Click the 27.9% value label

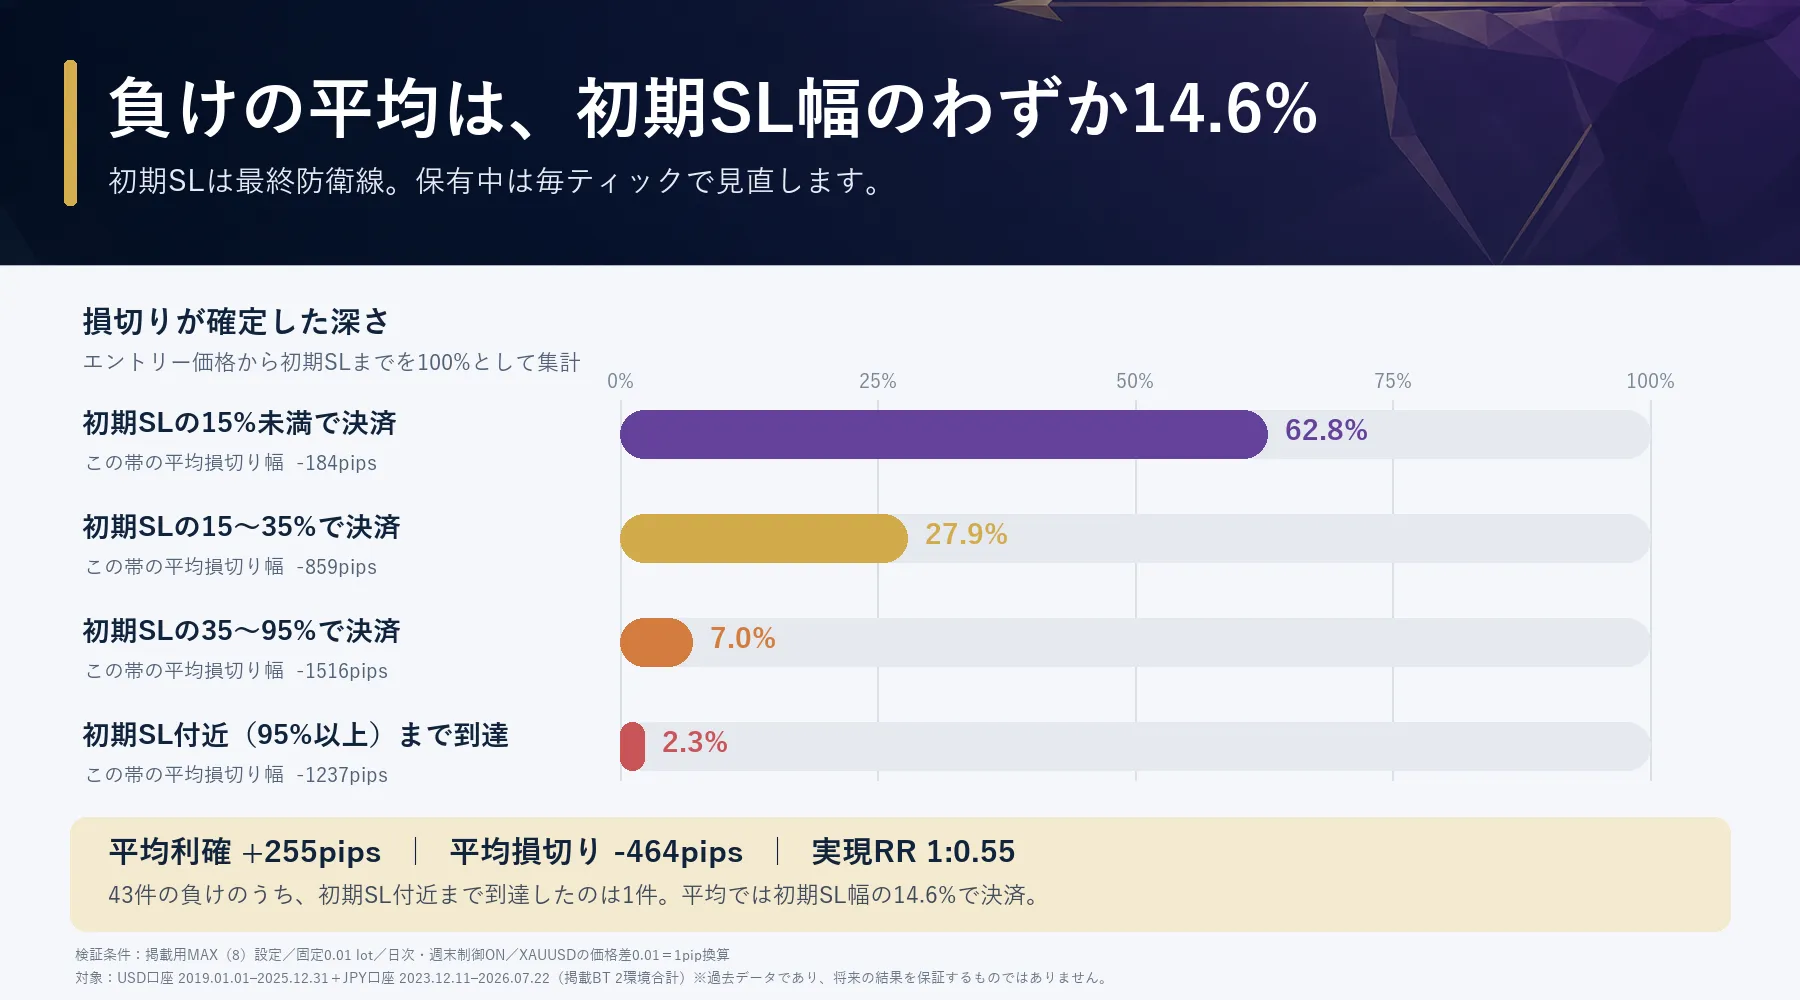(x=966, y=534)
